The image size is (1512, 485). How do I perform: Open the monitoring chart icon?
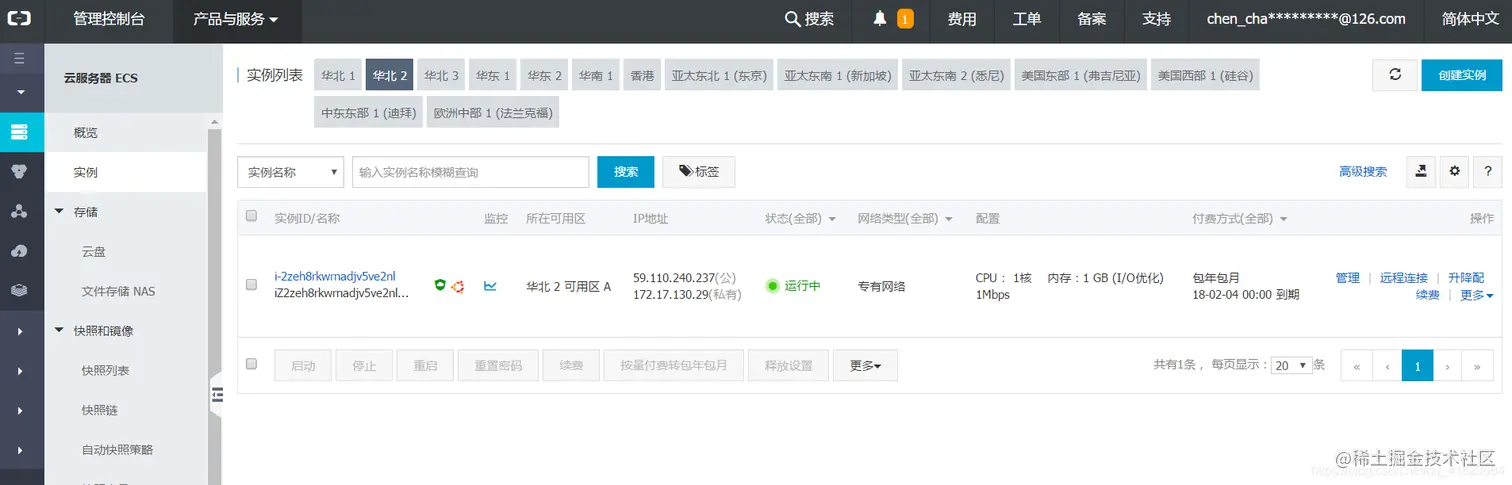click(490, 286)
